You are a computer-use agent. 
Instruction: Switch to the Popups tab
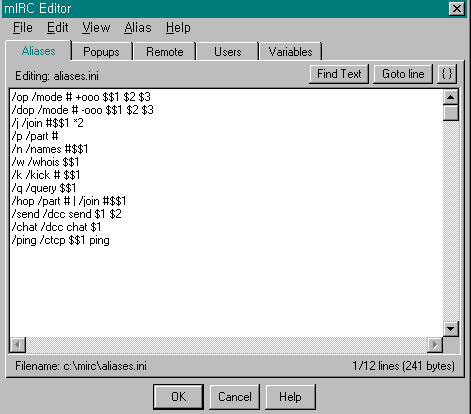pyautogui.click(x=101, y=52)
